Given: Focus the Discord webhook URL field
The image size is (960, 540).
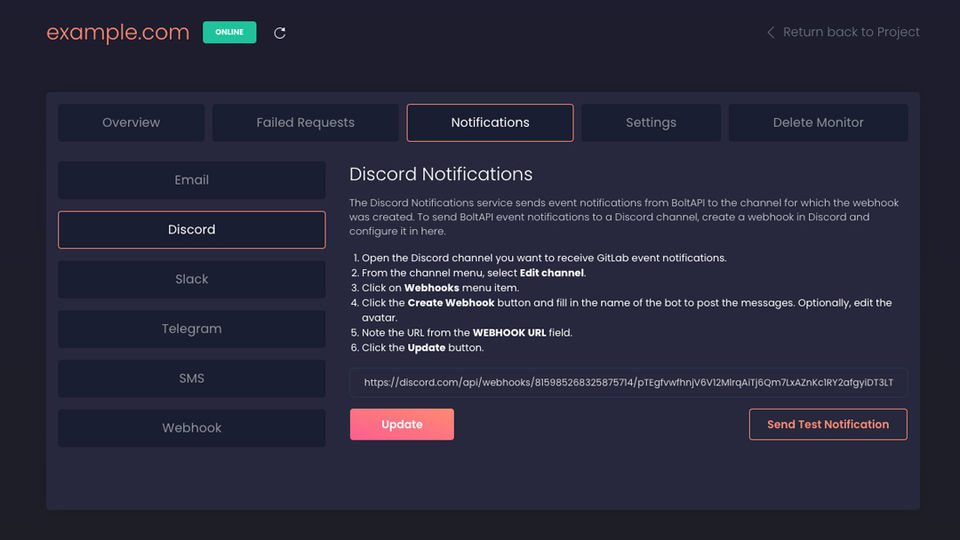Looking at the screenshot, I should click(x=628, y=382).
